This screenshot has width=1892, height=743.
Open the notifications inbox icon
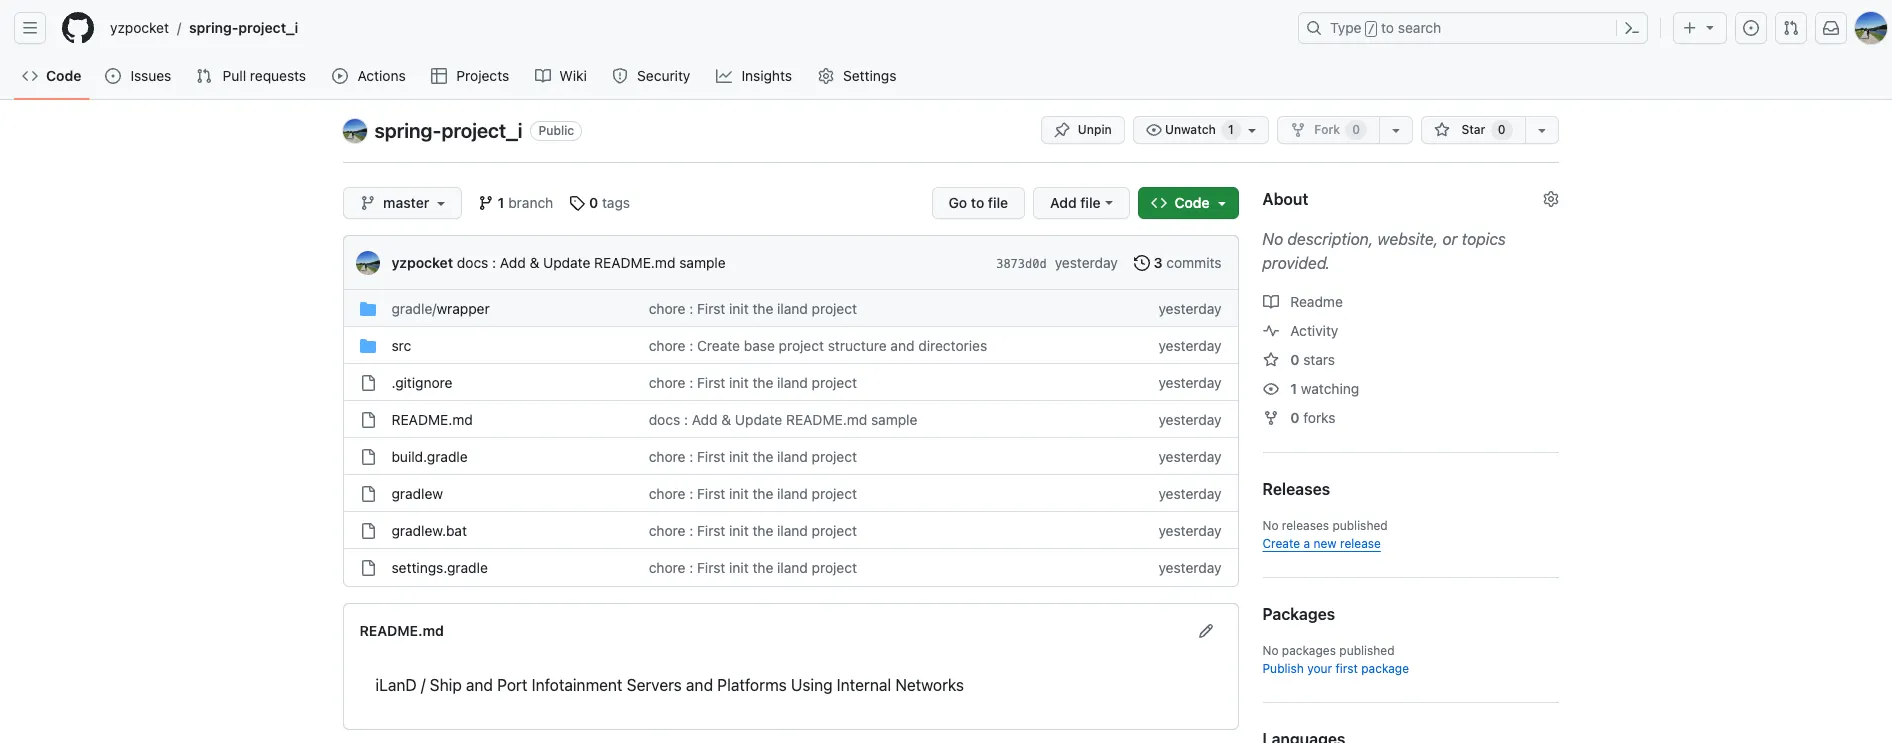(x=1830, y=28)
